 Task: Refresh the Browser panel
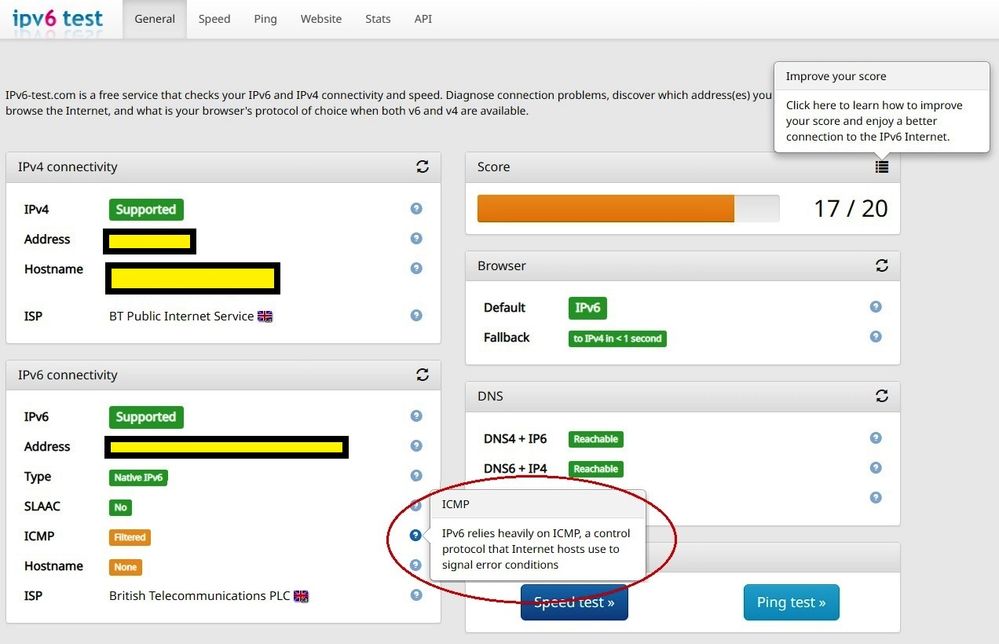click(x=881, y=266)
